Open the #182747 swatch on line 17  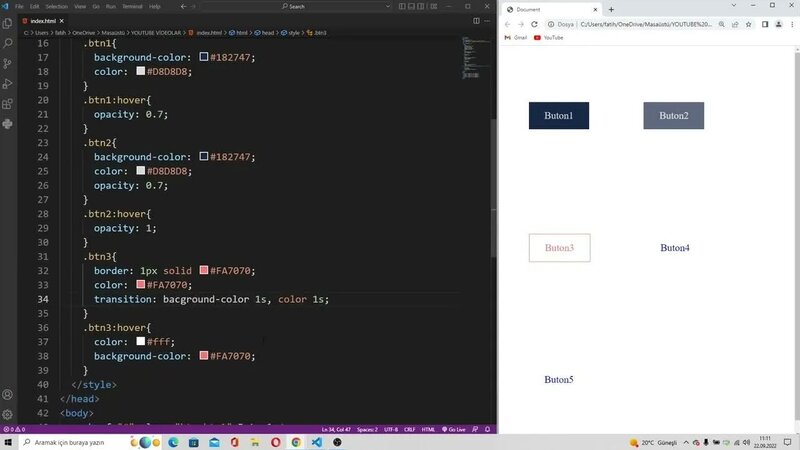(x=204, y=57)
